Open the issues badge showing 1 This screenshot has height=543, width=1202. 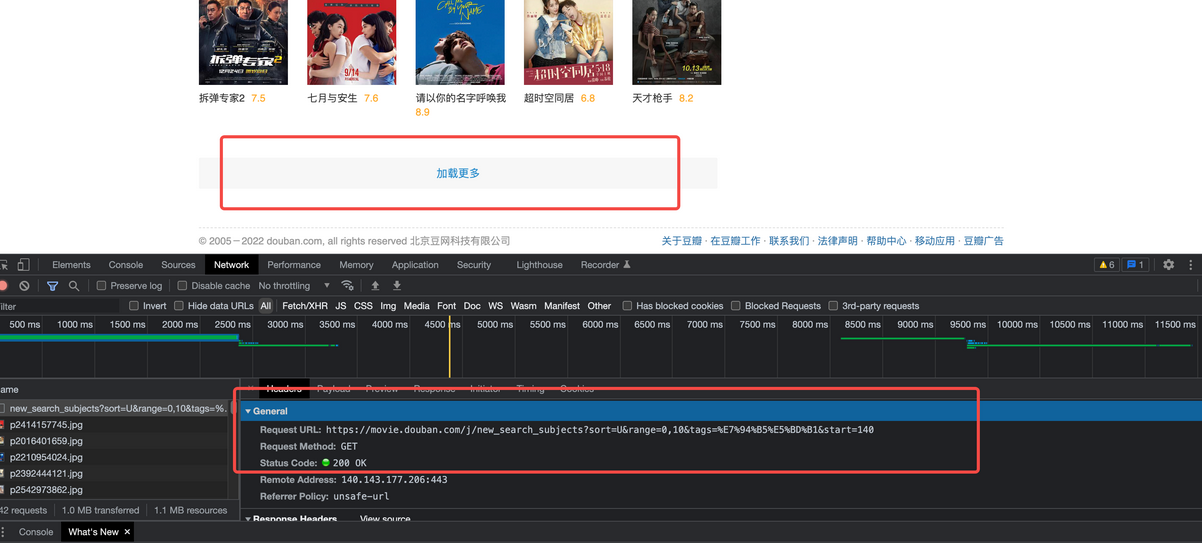[x=1135, y=265]
